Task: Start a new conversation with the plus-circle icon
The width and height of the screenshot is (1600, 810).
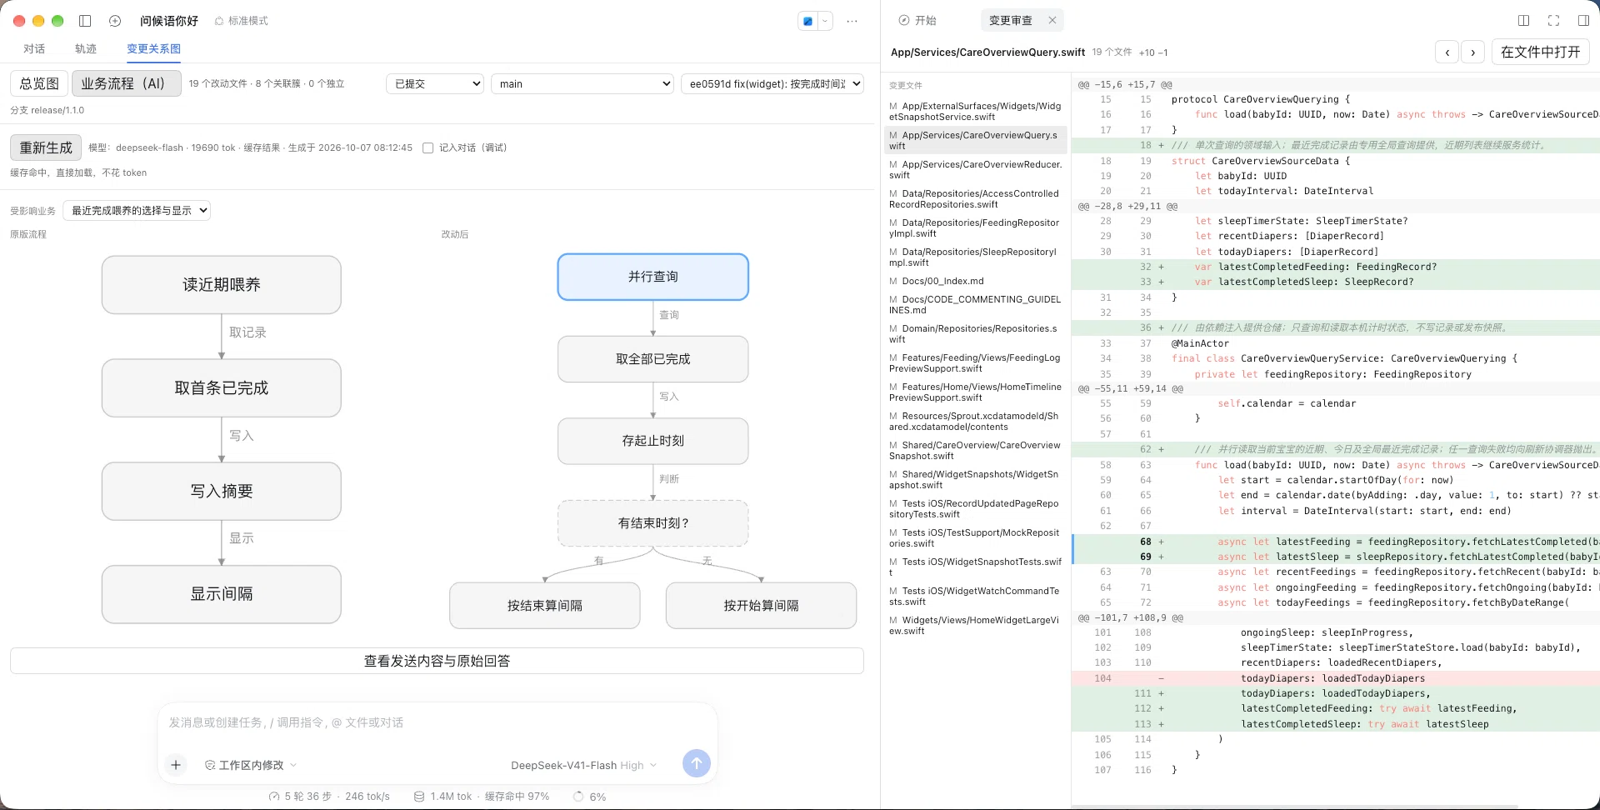Action: pyautogui.click(x=115, y=21)
